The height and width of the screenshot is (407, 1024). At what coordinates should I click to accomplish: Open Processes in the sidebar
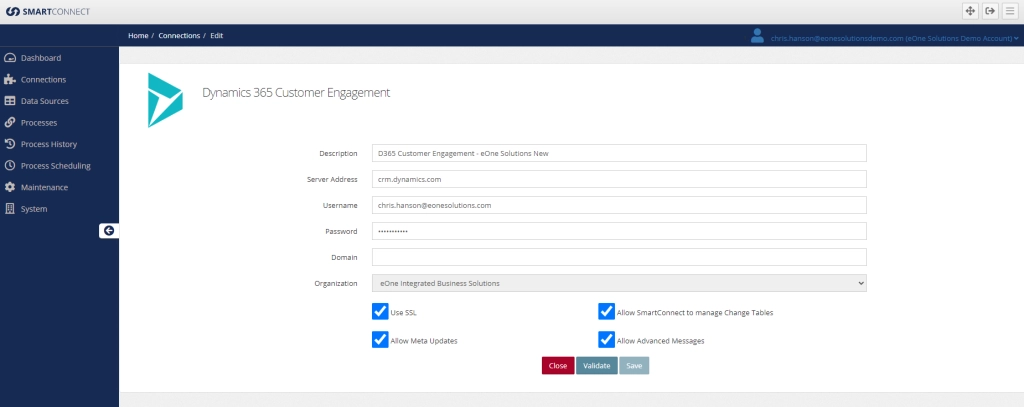pyautogui.click(x=39, y=123)
